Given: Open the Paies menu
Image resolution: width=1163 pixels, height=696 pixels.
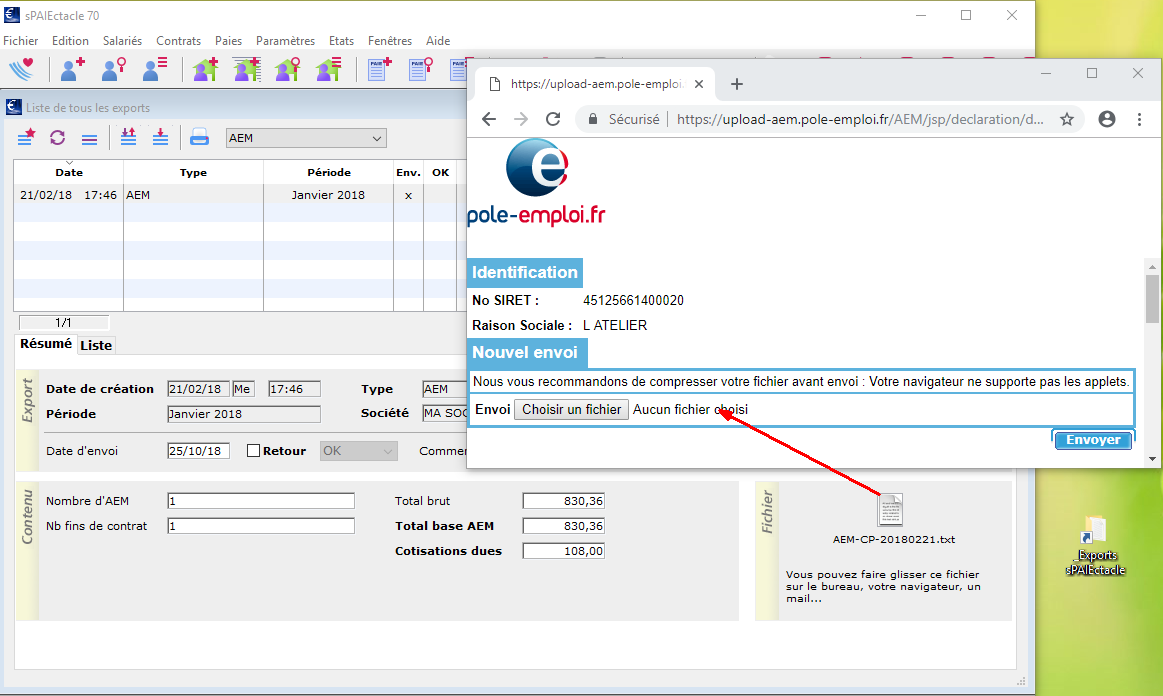Looking at the screenshot, I should click(x=228, y=41).
